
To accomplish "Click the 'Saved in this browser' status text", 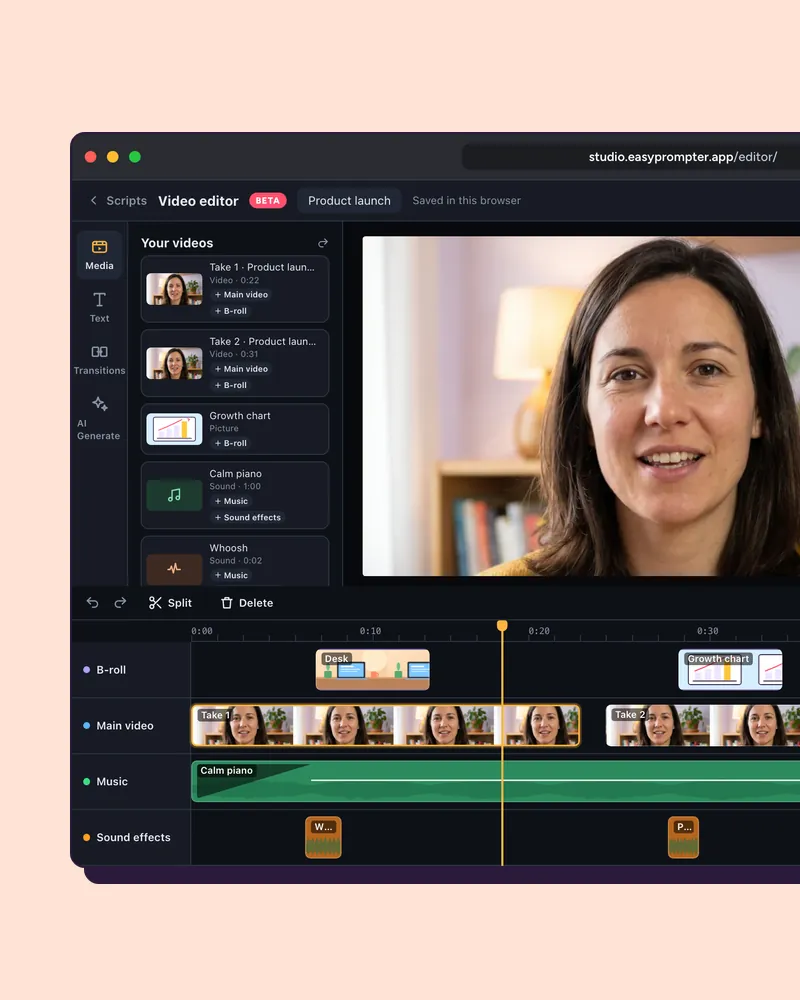I will click(x=466, y=200).
